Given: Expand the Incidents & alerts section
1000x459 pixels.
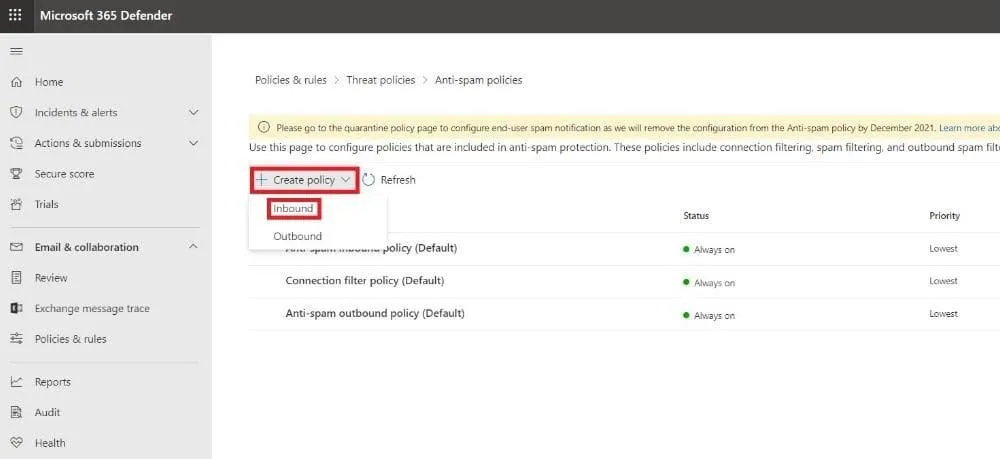Looking at the screenshot, I should [x=193, y=113].
